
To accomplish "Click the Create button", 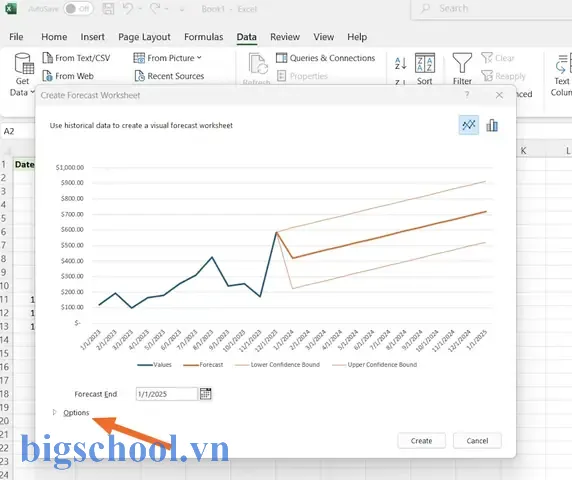I will coord(421,441).
